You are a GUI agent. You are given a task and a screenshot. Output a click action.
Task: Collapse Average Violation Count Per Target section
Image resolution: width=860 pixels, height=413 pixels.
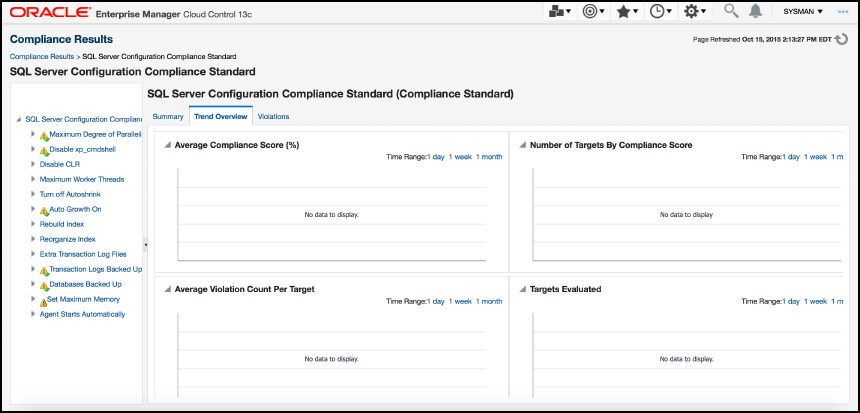click(167, 290)
